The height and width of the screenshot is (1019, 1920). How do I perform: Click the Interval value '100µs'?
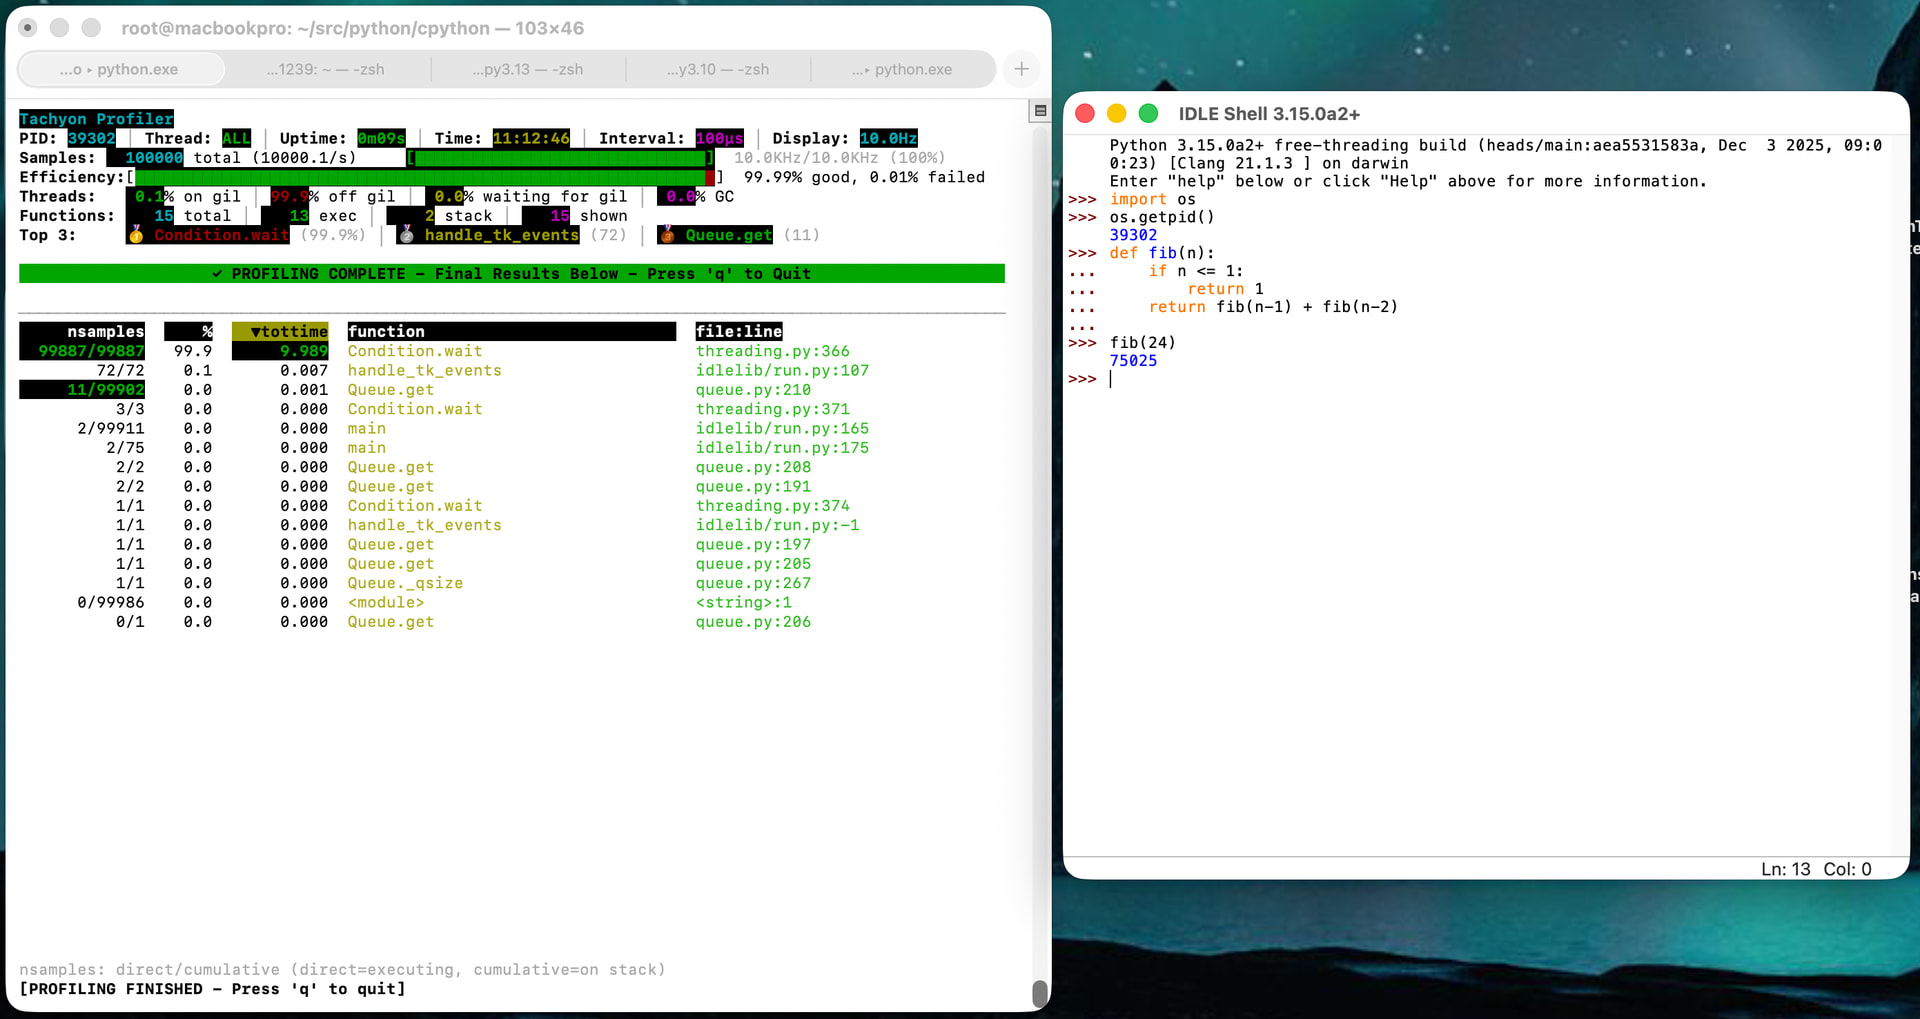coord(719,138)
